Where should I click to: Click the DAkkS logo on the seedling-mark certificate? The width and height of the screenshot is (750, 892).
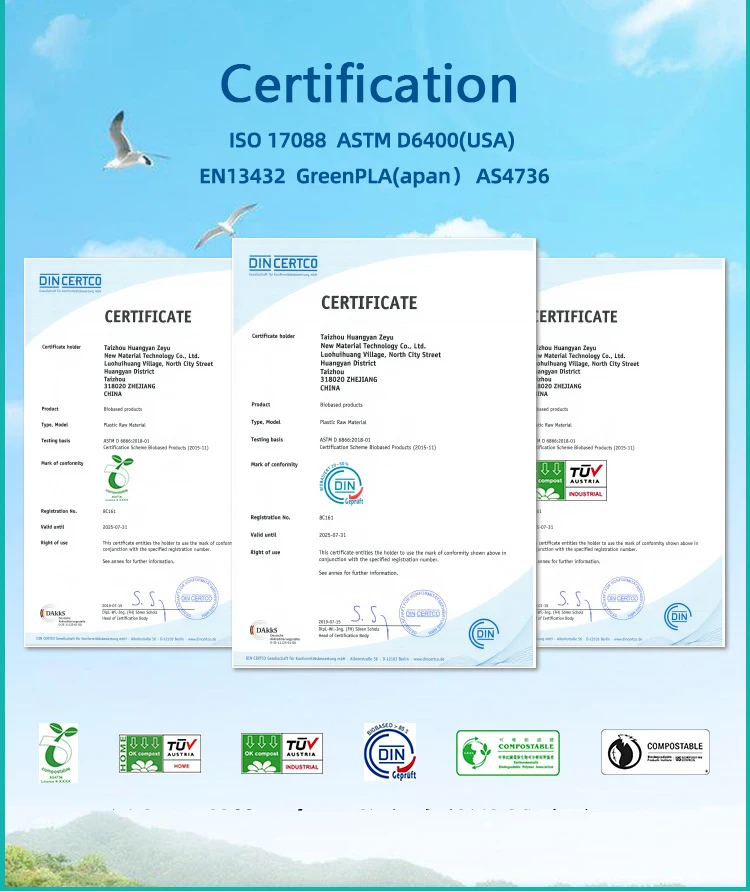coord(62,615)
